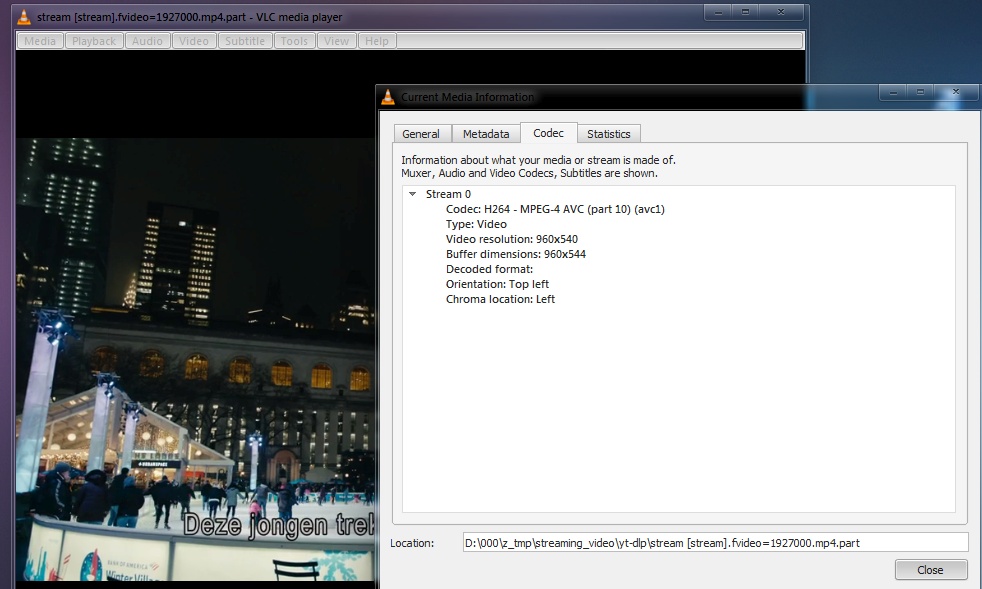Select the Buffer dimensions: 960x544 row

click(515, 254)
